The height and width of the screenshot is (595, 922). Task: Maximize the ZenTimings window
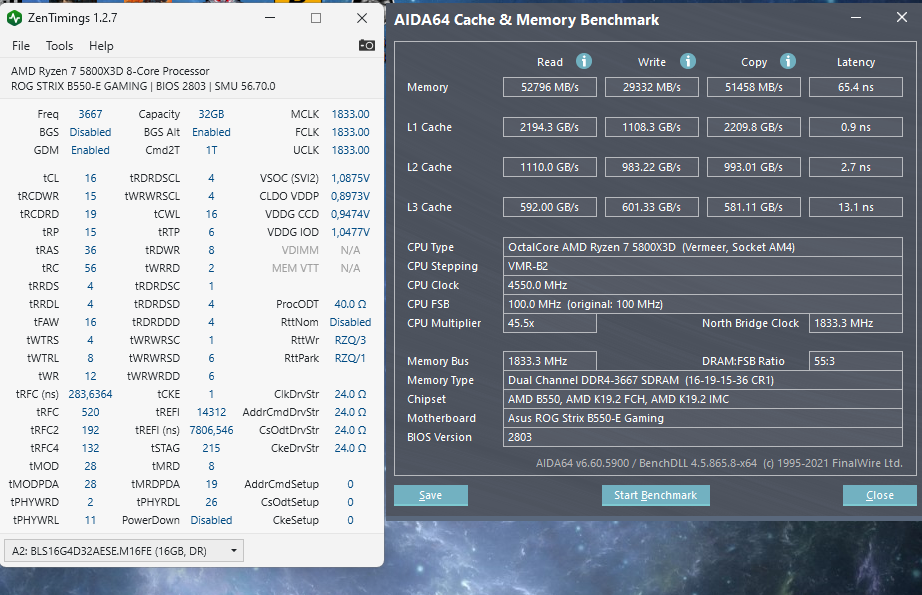316,18
